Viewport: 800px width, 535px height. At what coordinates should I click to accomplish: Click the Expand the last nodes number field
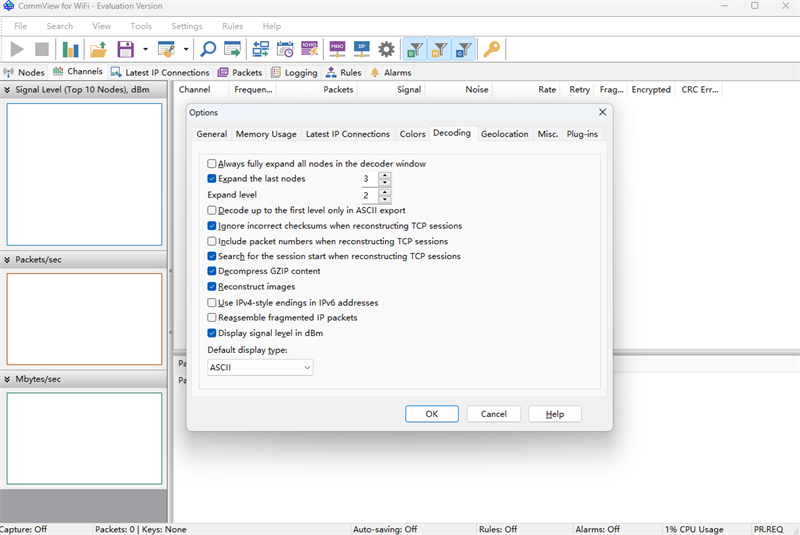tap(370, 179)
